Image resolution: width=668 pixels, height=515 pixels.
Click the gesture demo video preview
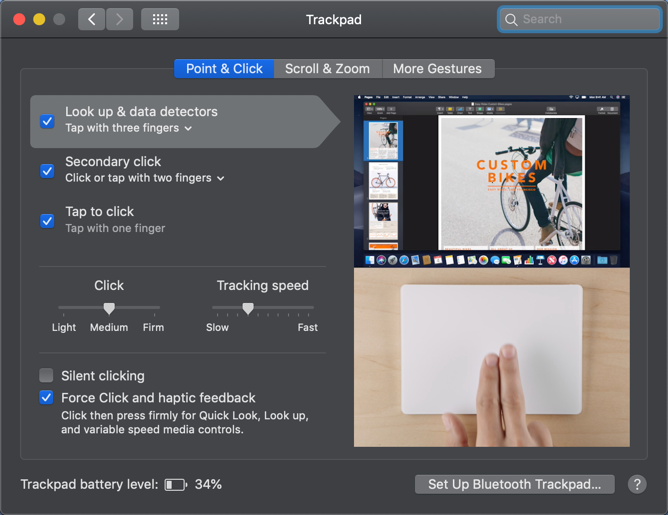click(x=491, y=270)
